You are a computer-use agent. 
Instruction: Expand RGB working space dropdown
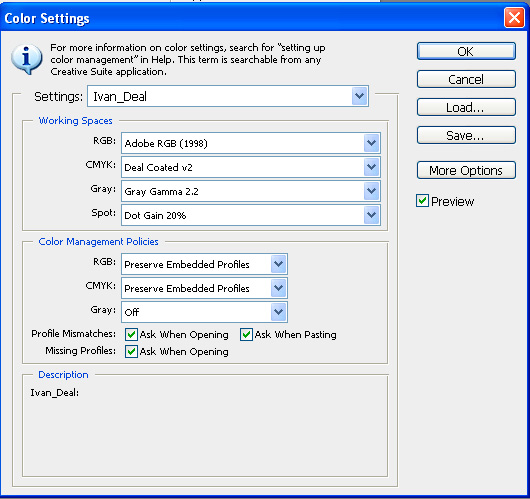(x=251, y=143)
